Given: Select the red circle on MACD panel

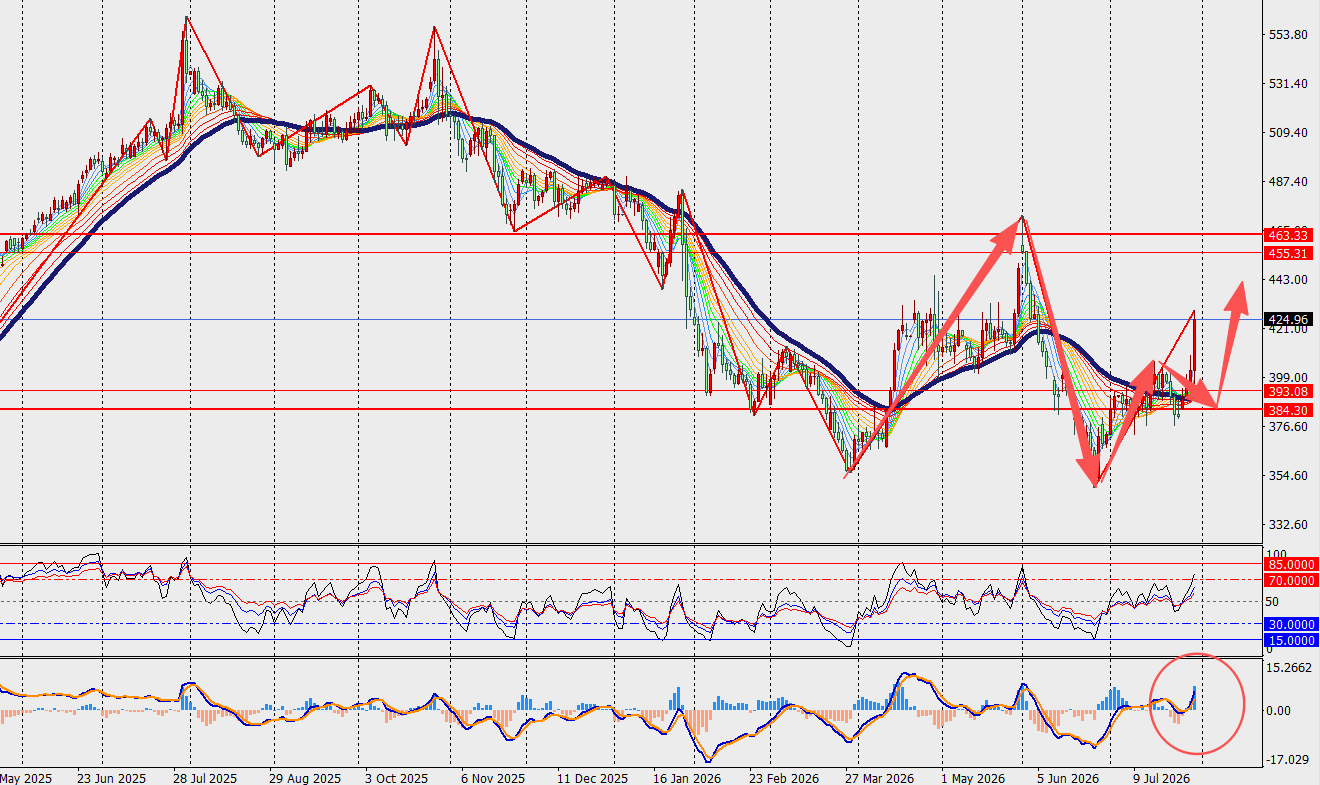Looking at the screenshot, I should 1197,704.
